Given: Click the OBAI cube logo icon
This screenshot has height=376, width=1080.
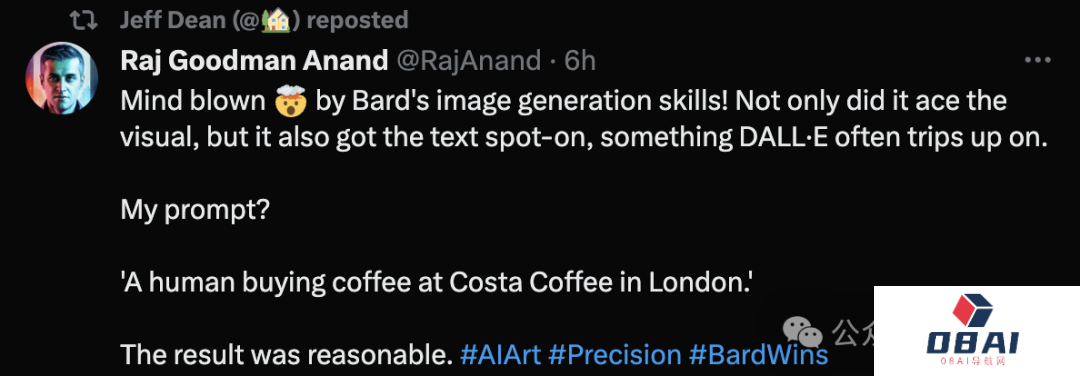Looking at the screenshot, I should tap(973, 311).
